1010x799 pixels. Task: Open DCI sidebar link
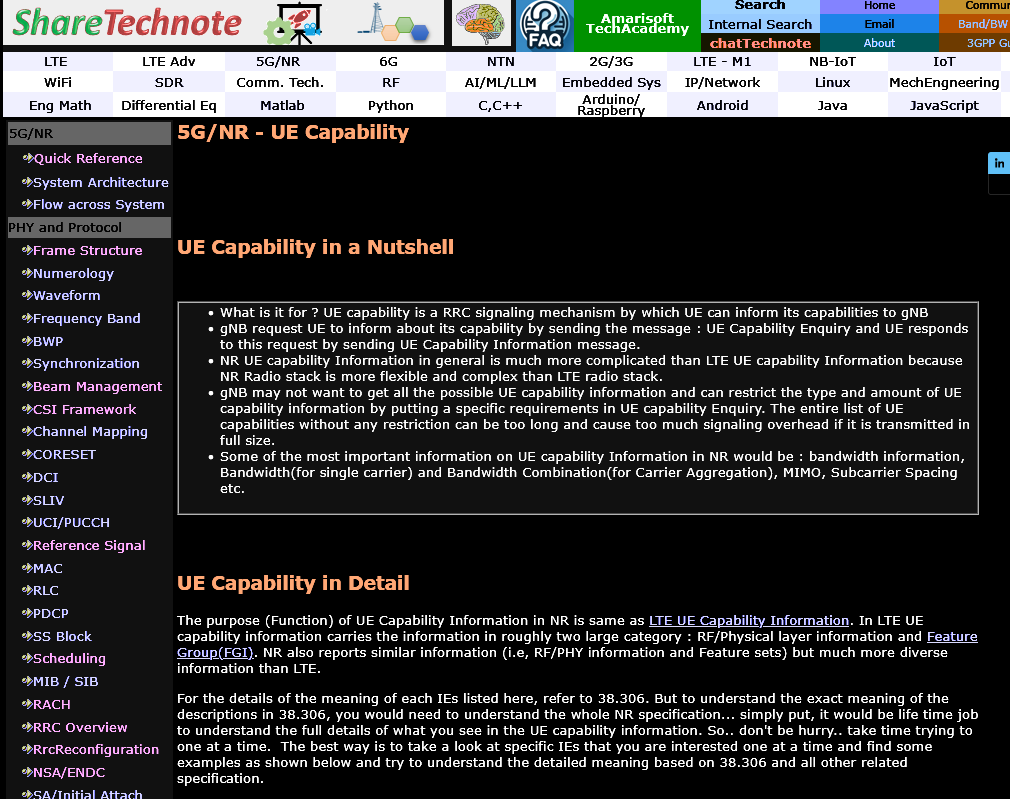[x=45, y=477]
